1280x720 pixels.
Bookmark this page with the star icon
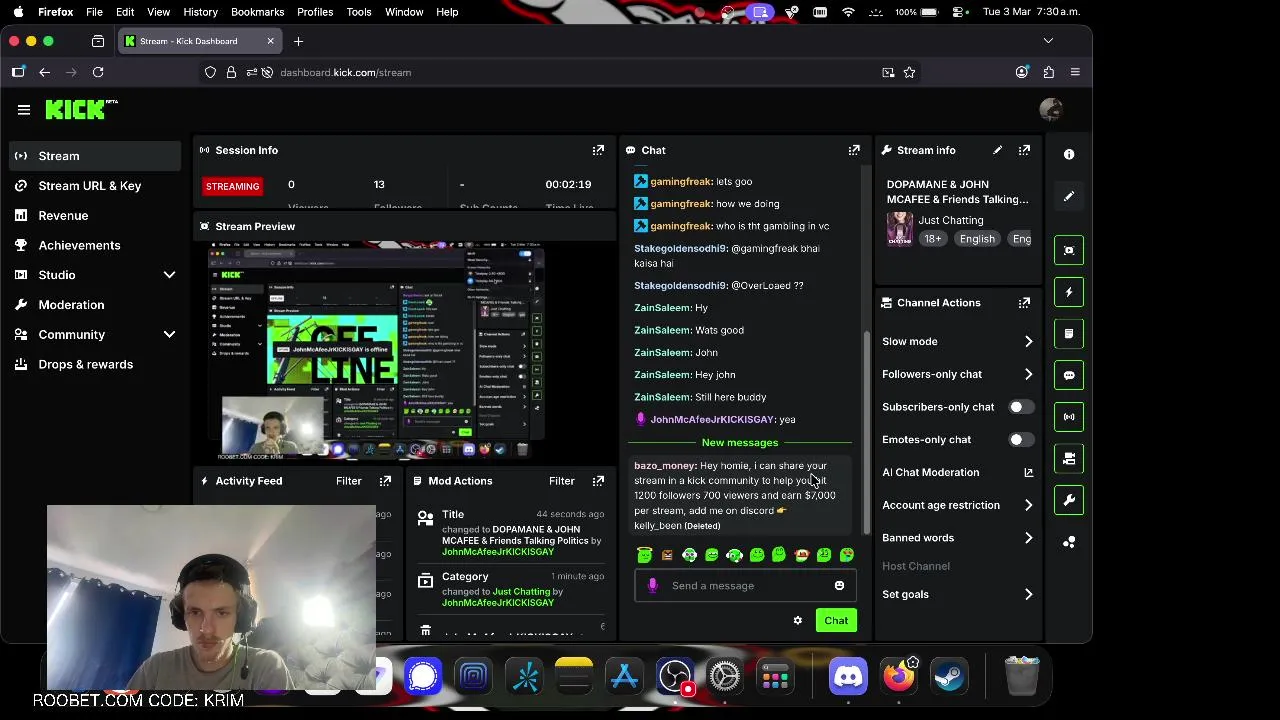click(x=909, y=72)
